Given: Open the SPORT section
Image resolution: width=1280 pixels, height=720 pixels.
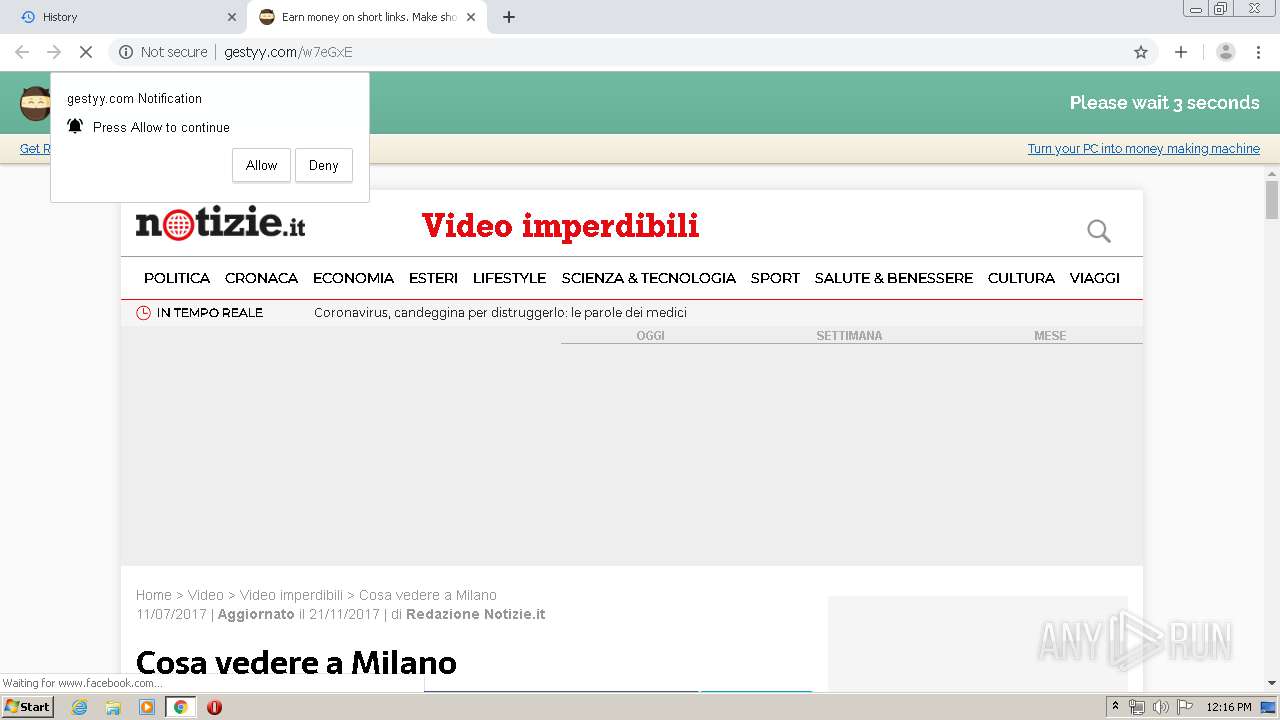Looking at the screenshot, I should 775,278.
